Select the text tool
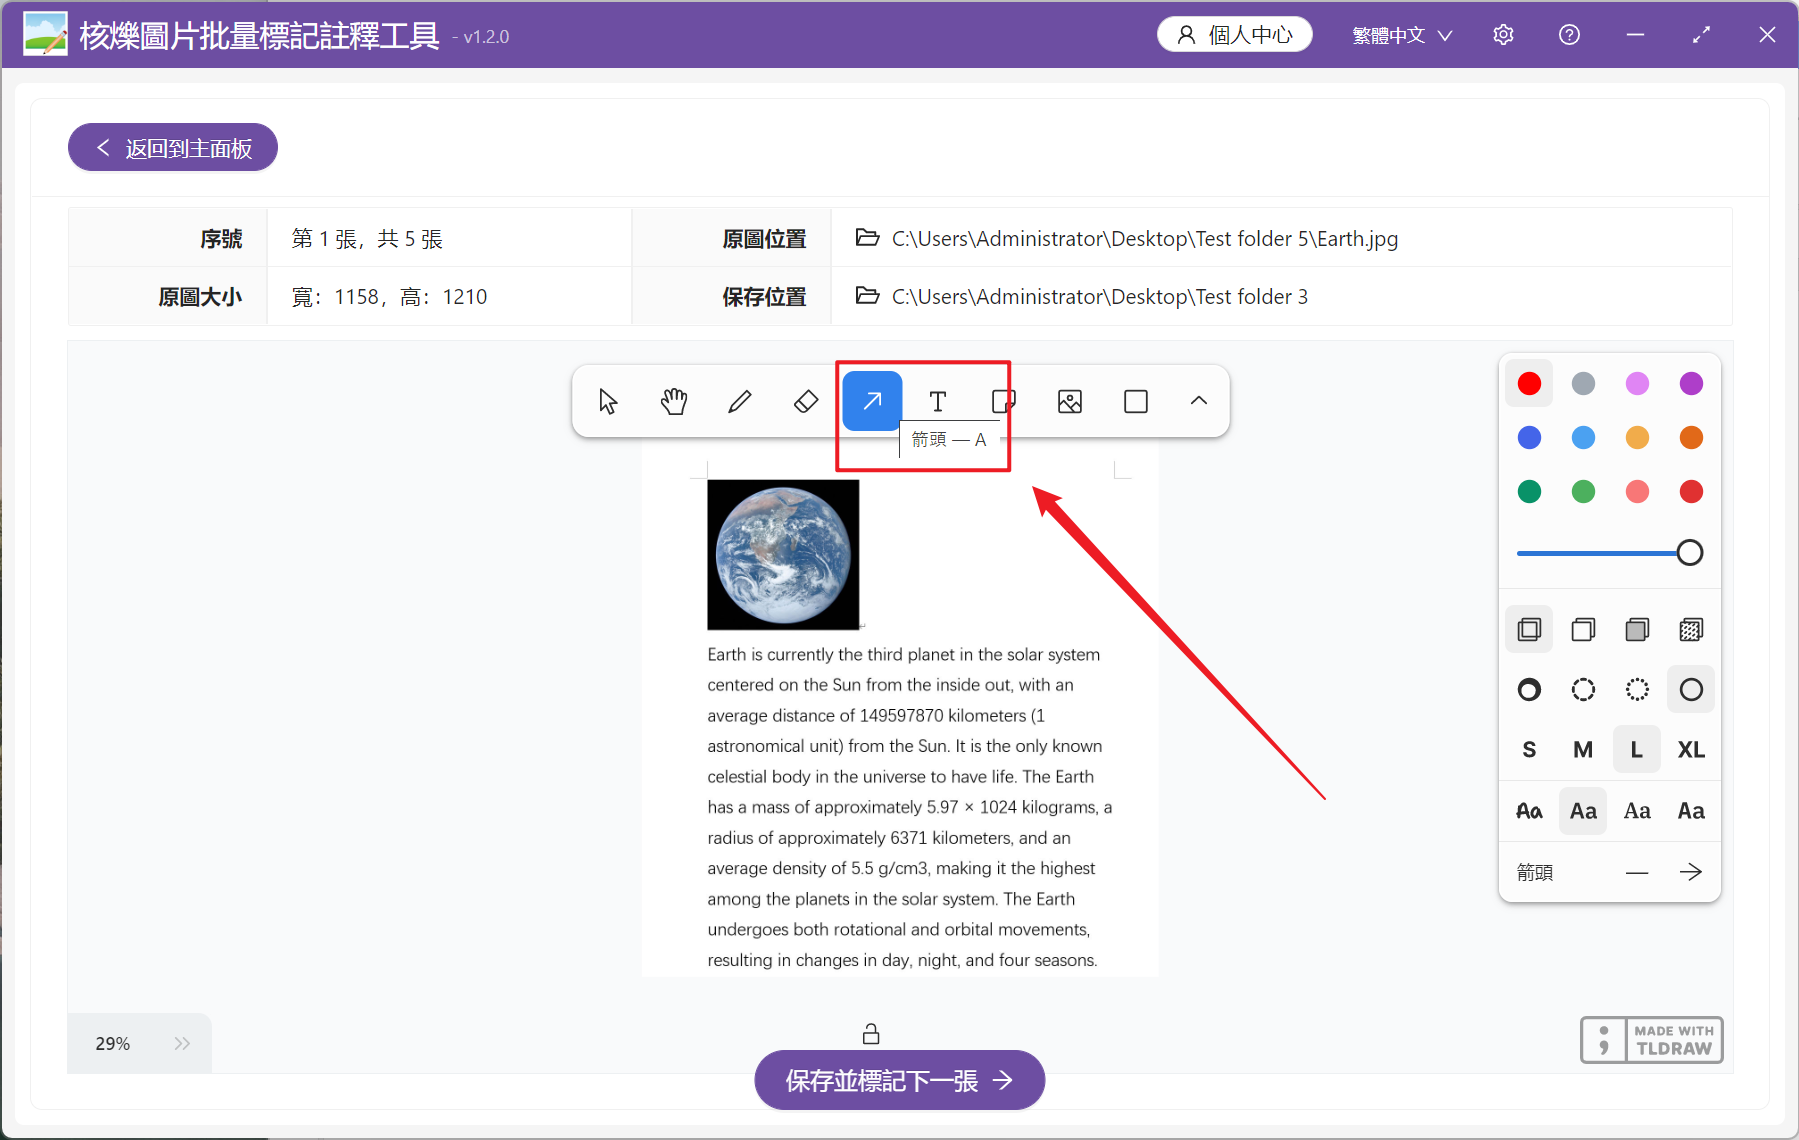 click(938, 401)
